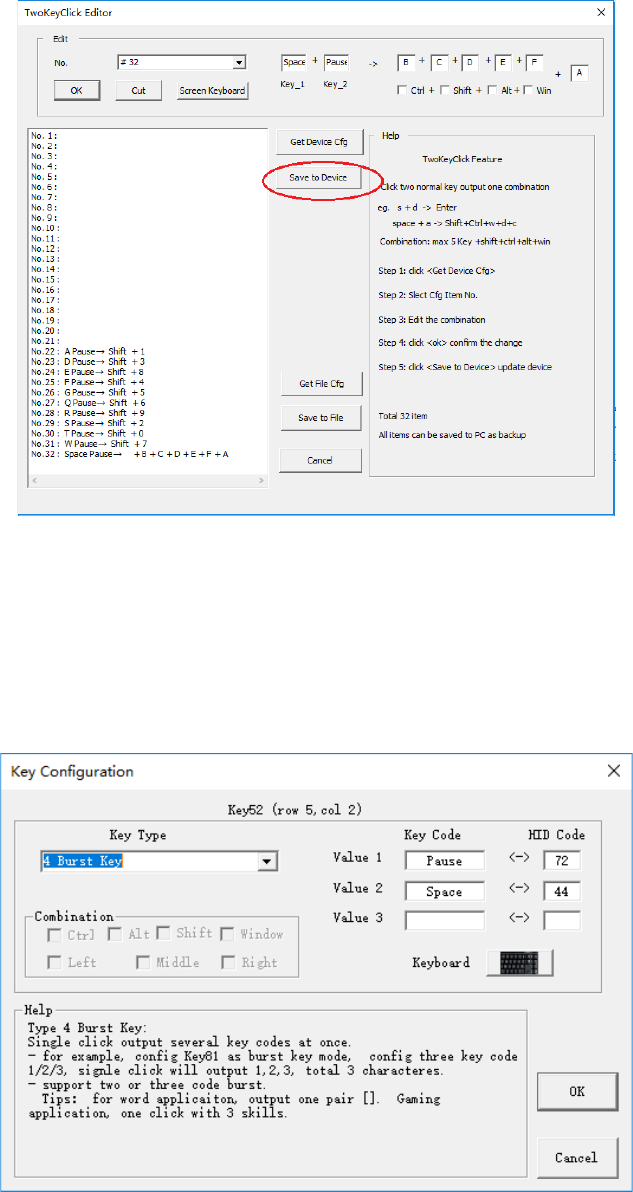The height and width of the screenshot is (1192, 633).
Task: Click Value 1 HID Code field 72
Action: pyautogui.click(x=562, y=860)
